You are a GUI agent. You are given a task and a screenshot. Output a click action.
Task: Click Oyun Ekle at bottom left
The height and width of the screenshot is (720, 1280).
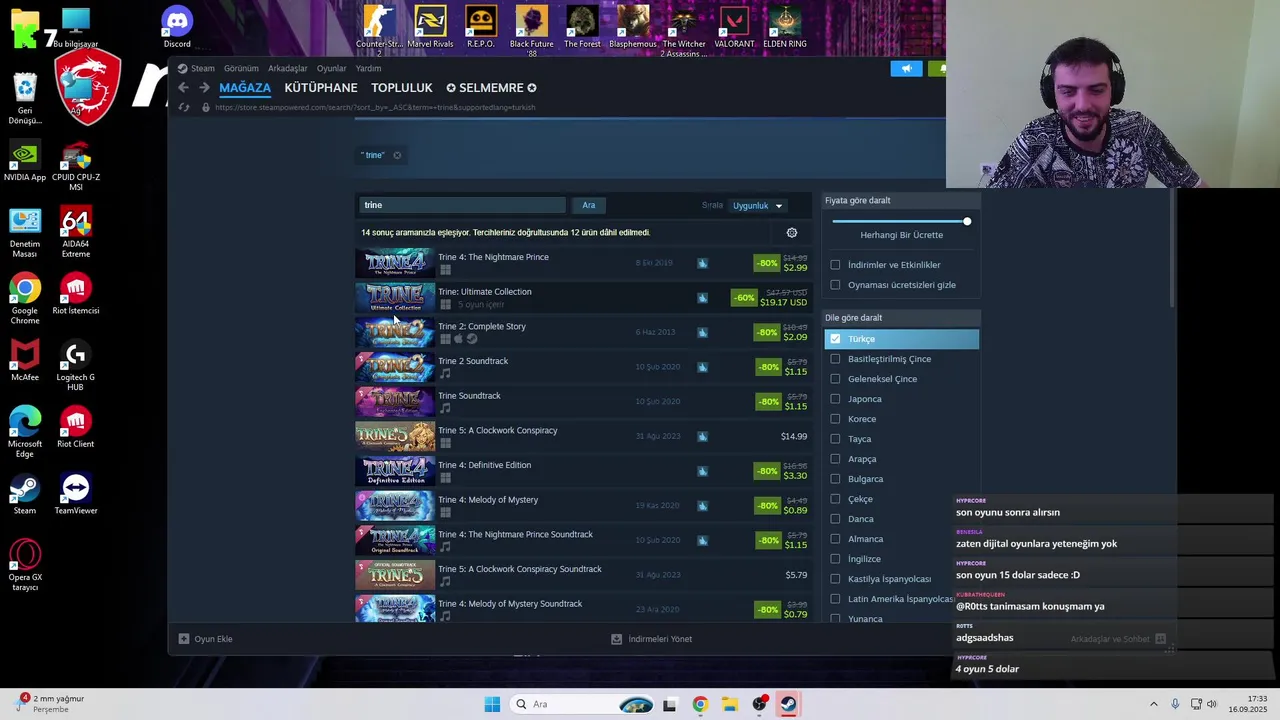tap(205, 639)
